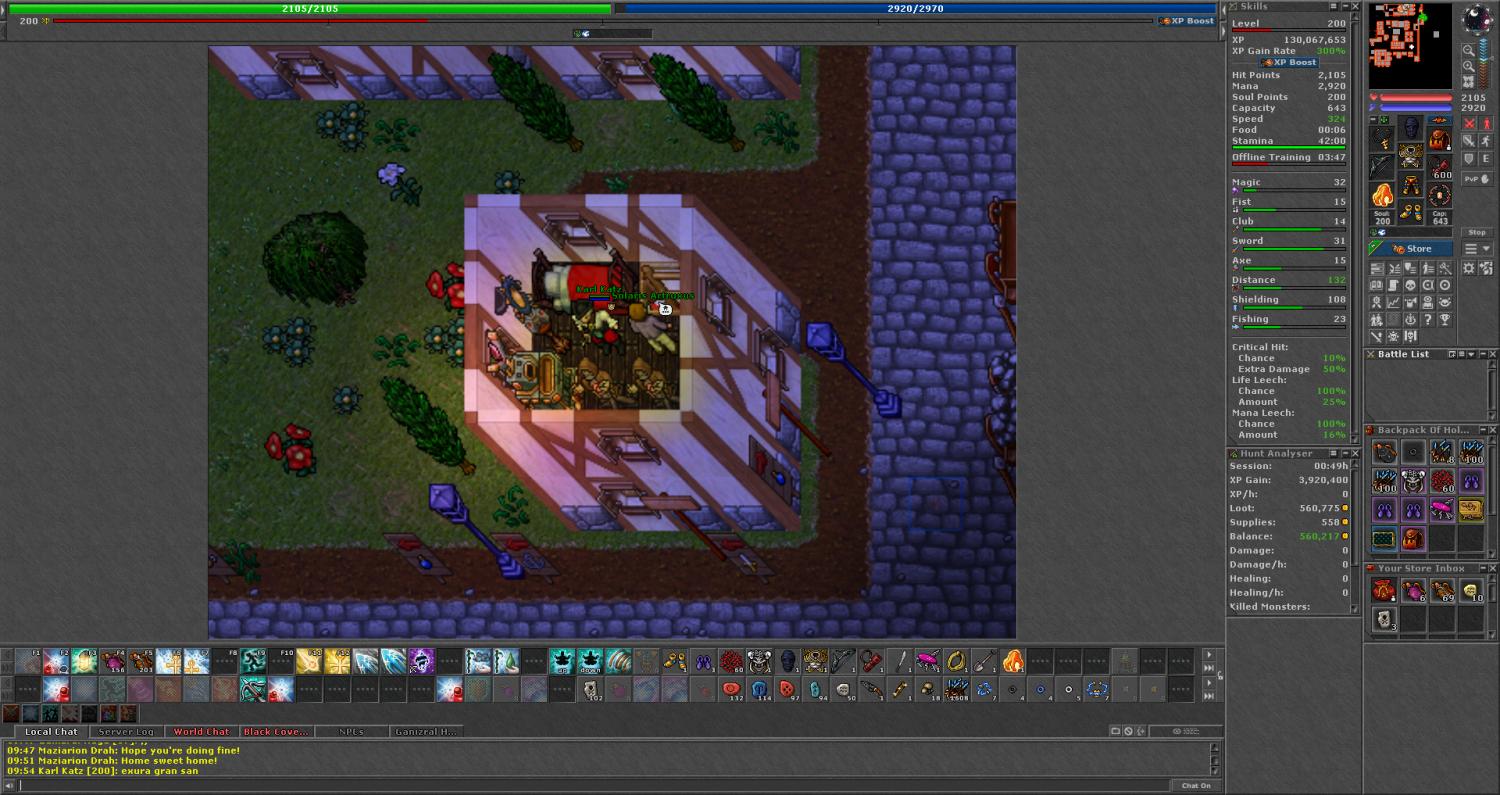
Task: Collapse the Skills panel header menu
Action: [x=1333, y=6]
